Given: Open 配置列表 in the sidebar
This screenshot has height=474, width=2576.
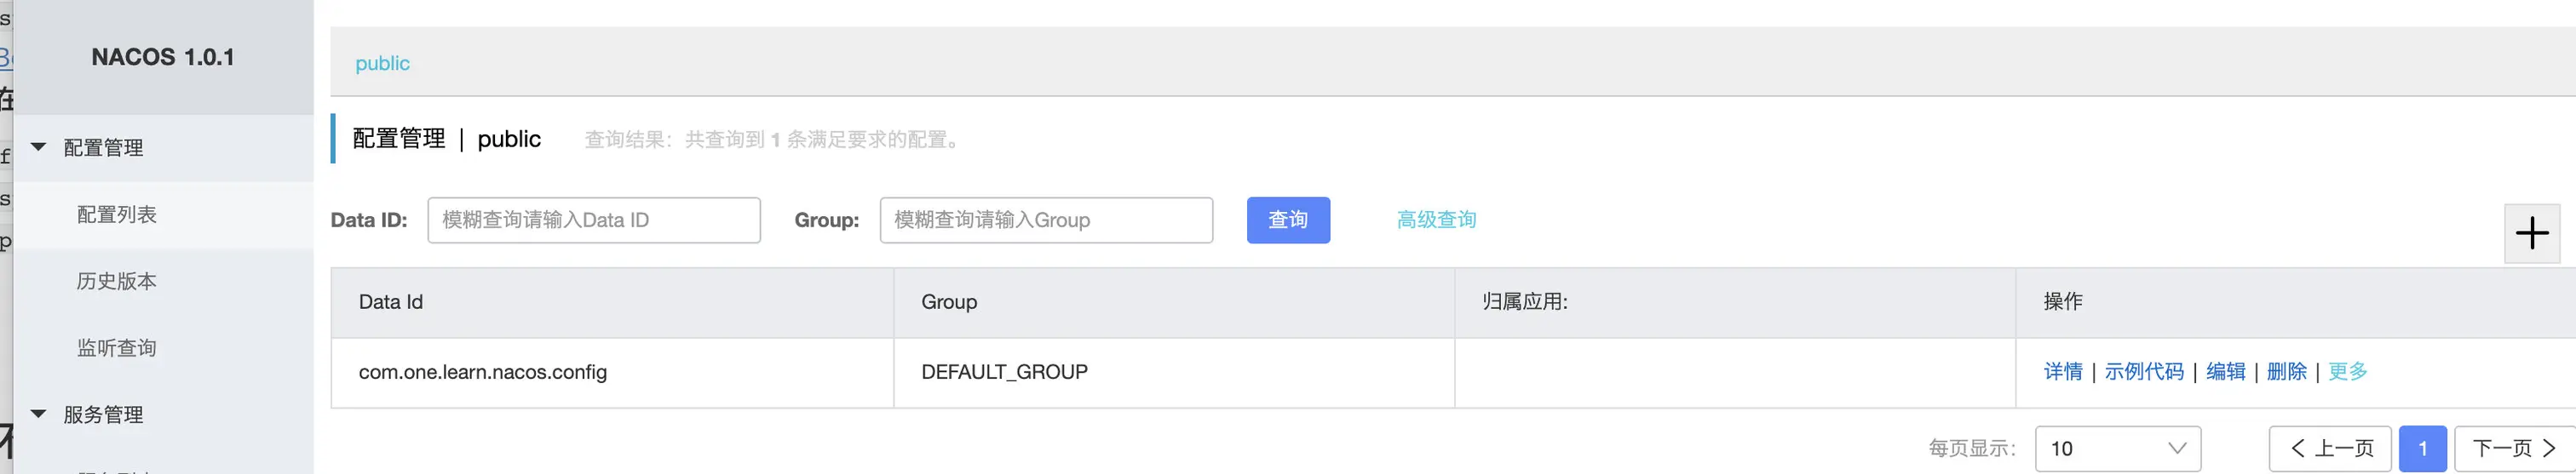Looking at the screenshot, I should pos(117,215).
